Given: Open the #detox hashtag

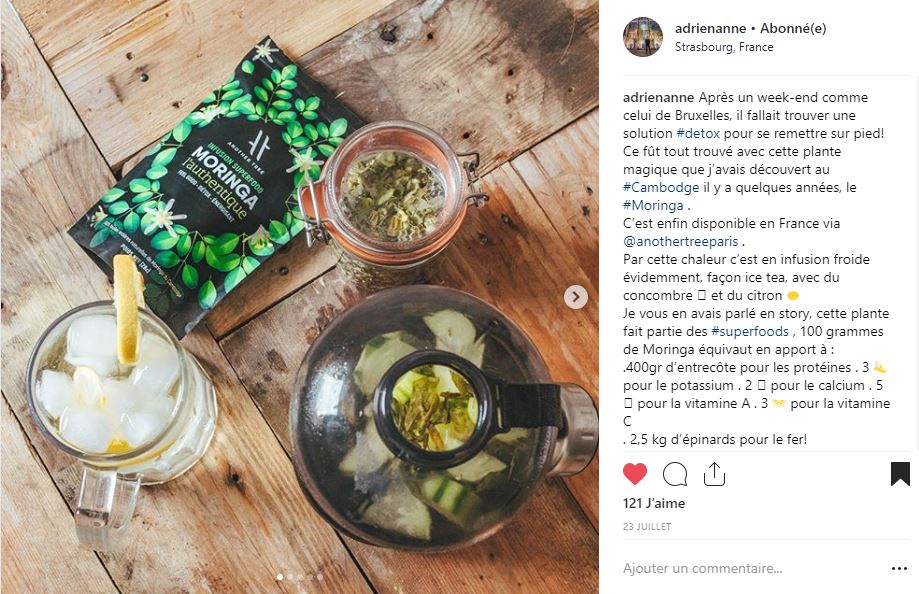Looking at the screenshot, I should coord(697,133).
